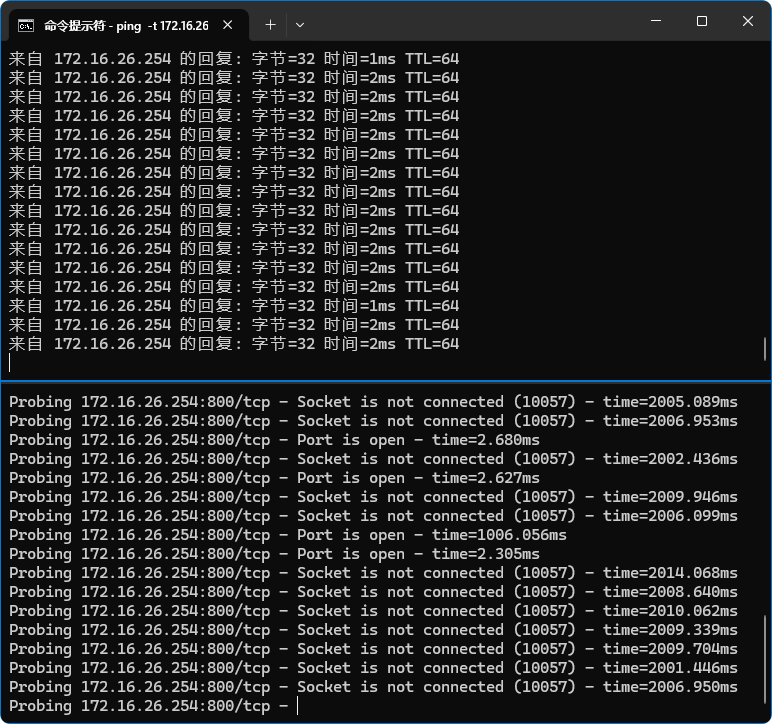Image resolution: width=772 pixels, height=724 pixels.
Task: Click the line showing time=1006.056ms
Action: pos(288,535)
